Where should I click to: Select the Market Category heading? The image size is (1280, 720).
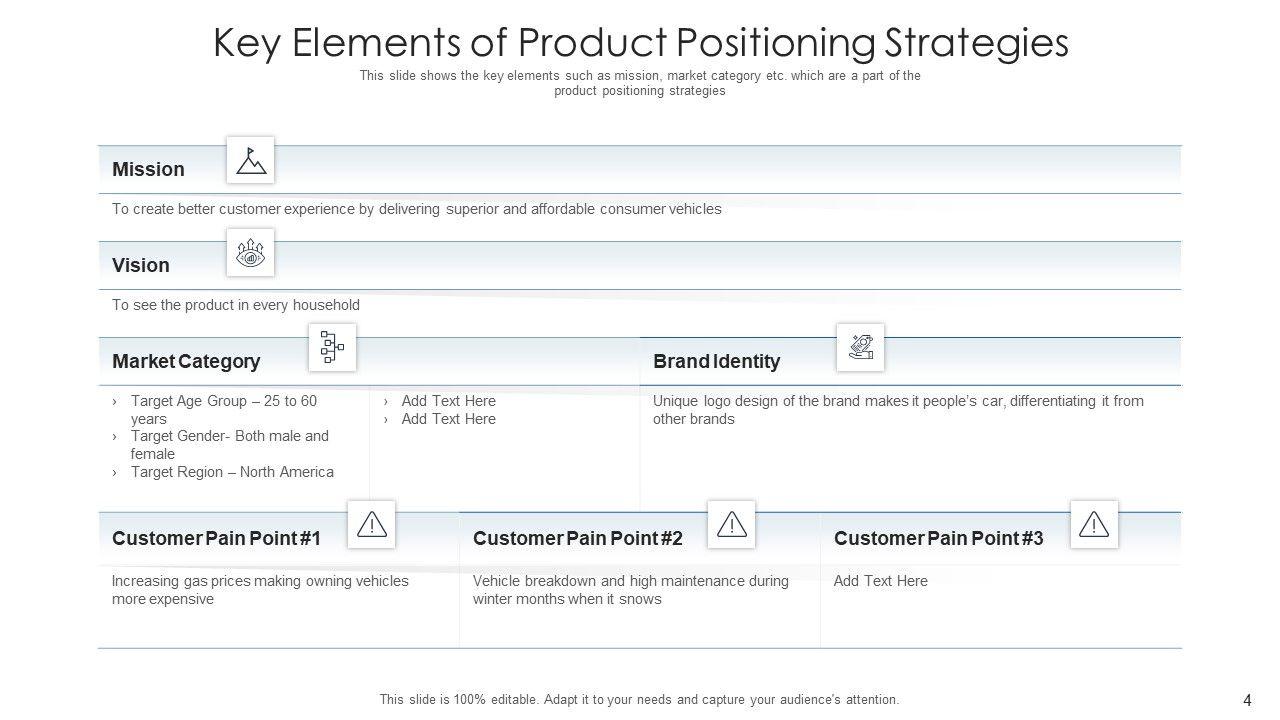pos(186,361)
